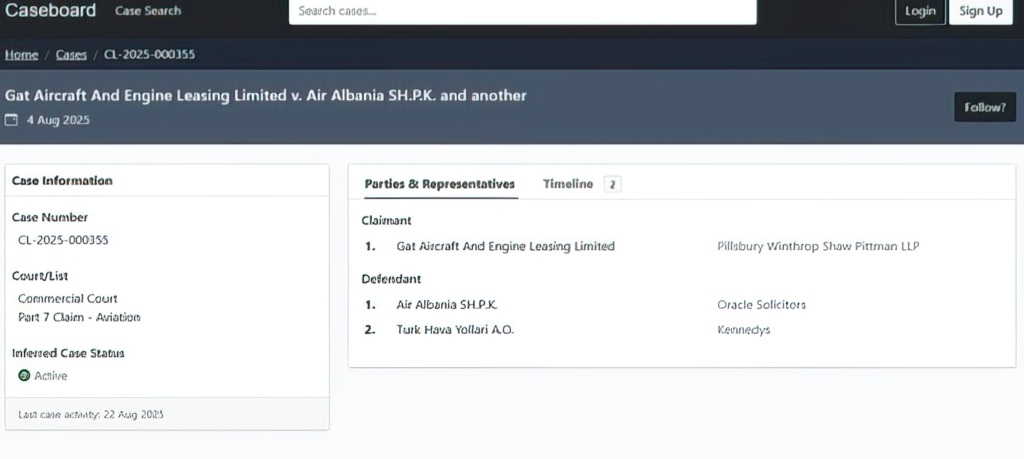Select the Parties & Representatives tab
Viewport: 1024px width, 459px height.
click(x=439, y=184)
